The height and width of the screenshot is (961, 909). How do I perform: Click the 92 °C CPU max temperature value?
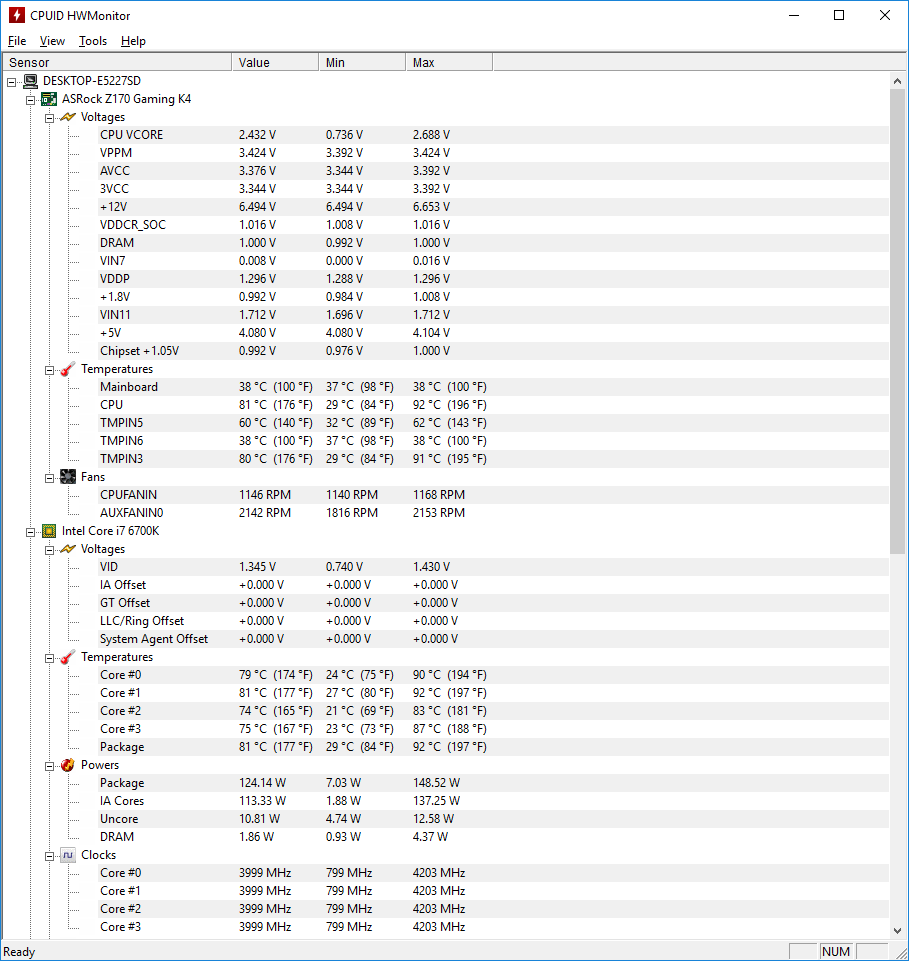point(449,405)
